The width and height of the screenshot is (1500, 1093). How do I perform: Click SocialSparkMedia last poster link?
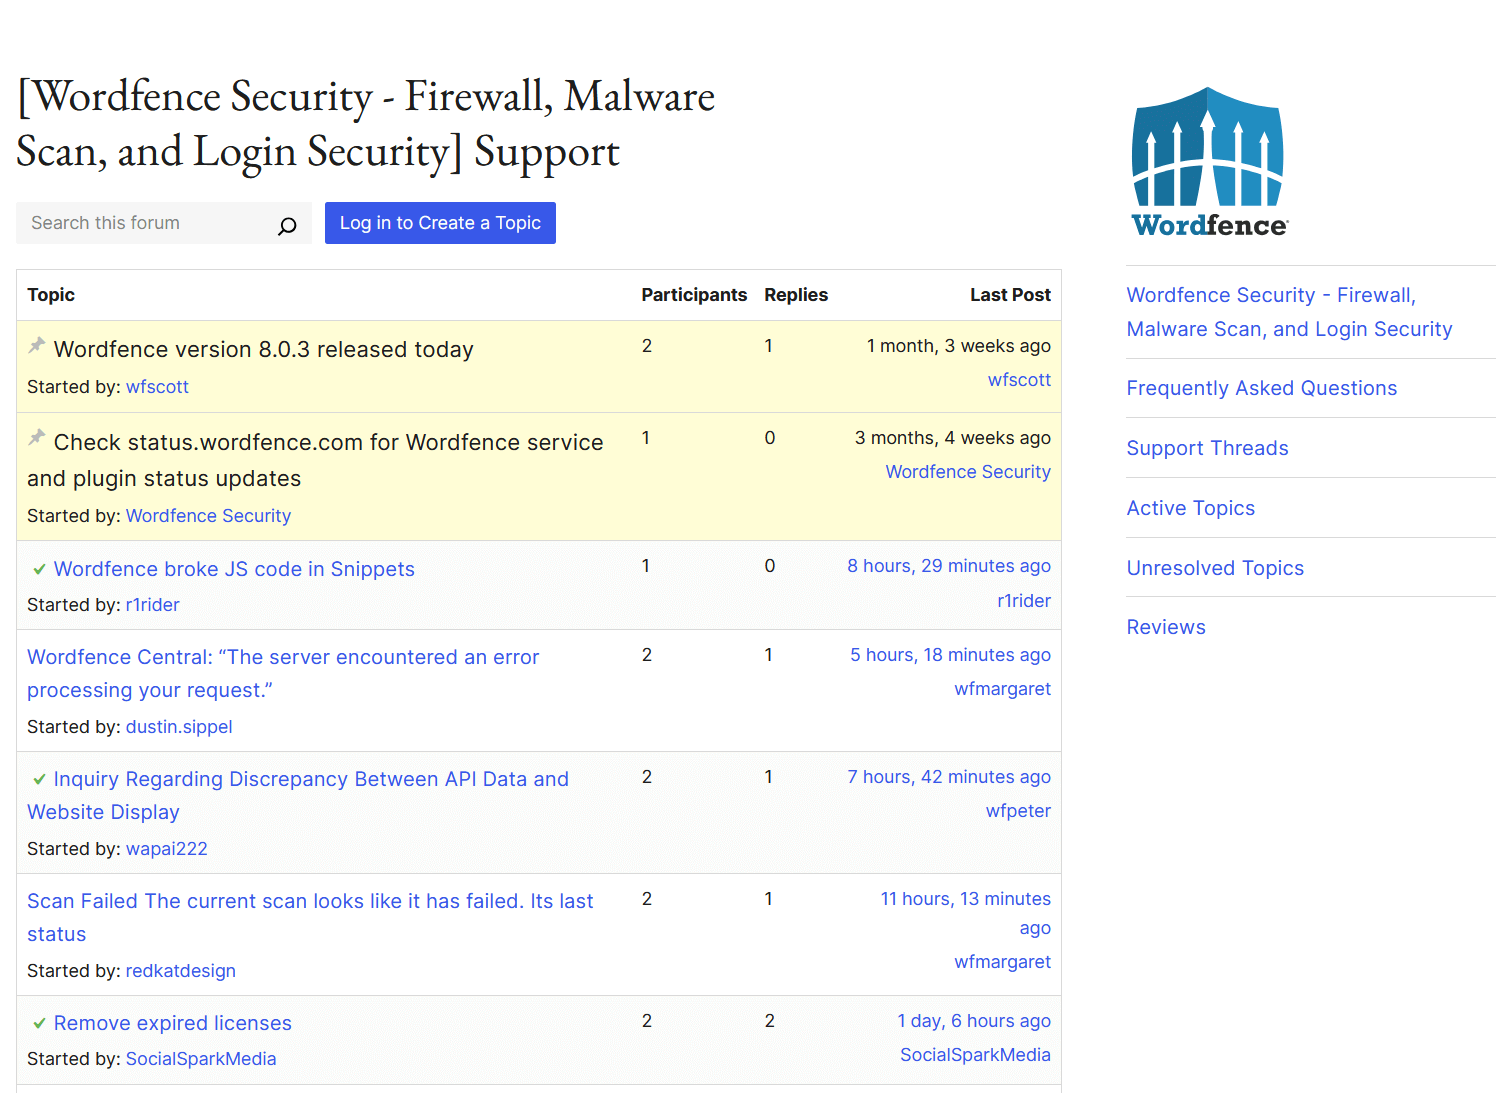click(x=975, y=1055)
